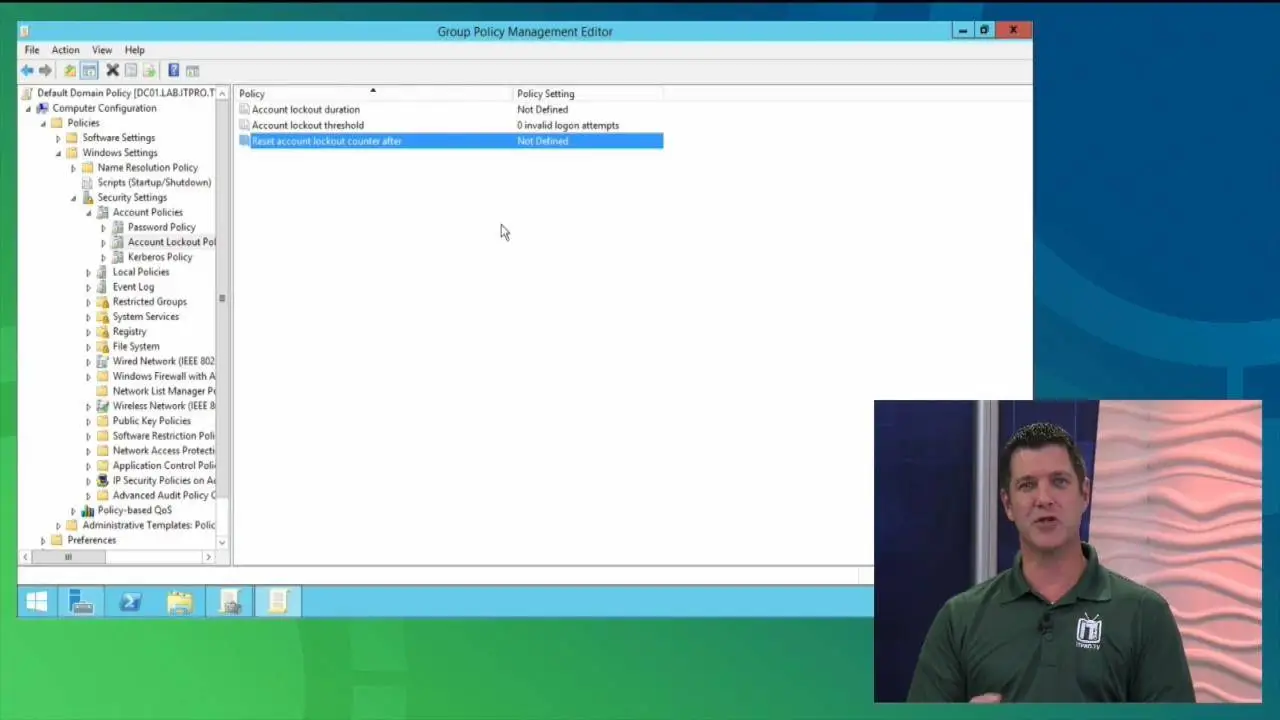
Task: Sort by the Policy column header
Action: point(373,94)
